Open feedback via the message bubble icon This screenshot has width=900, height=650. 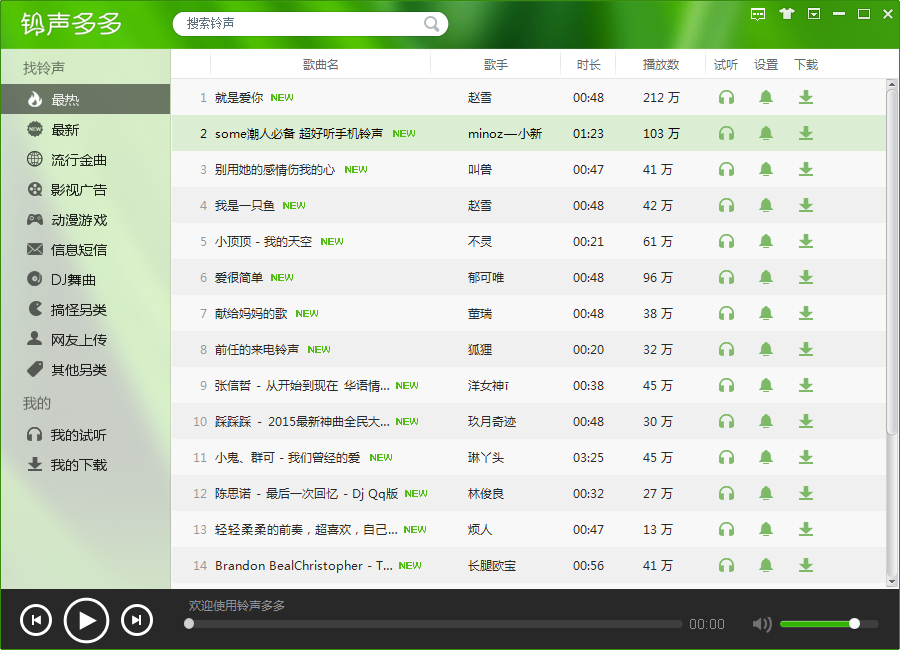coord(758,14)
